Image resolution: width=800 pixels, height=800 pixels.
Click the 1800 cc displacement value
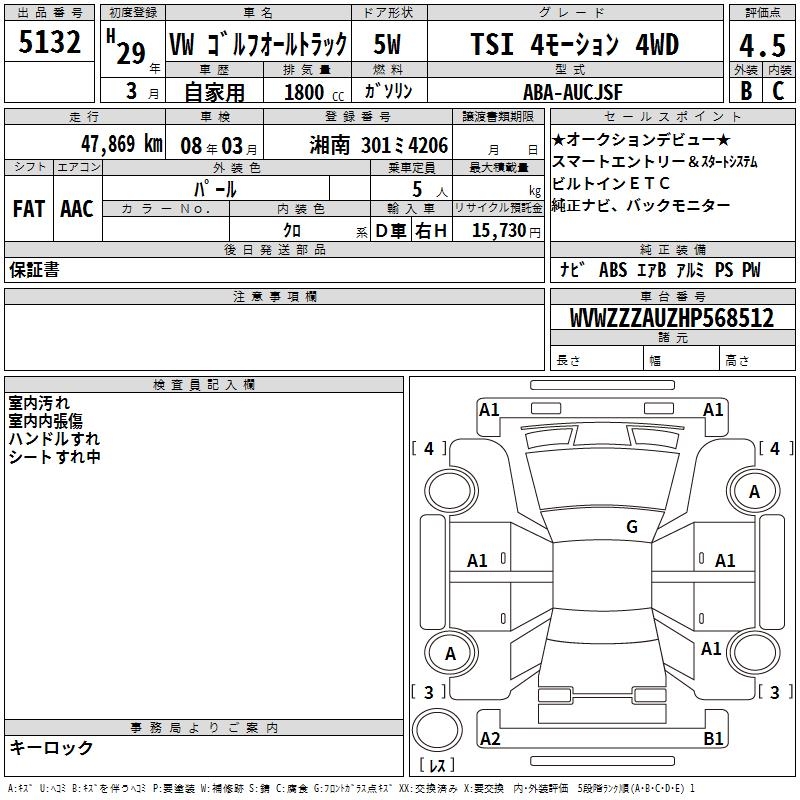[314, 92]
